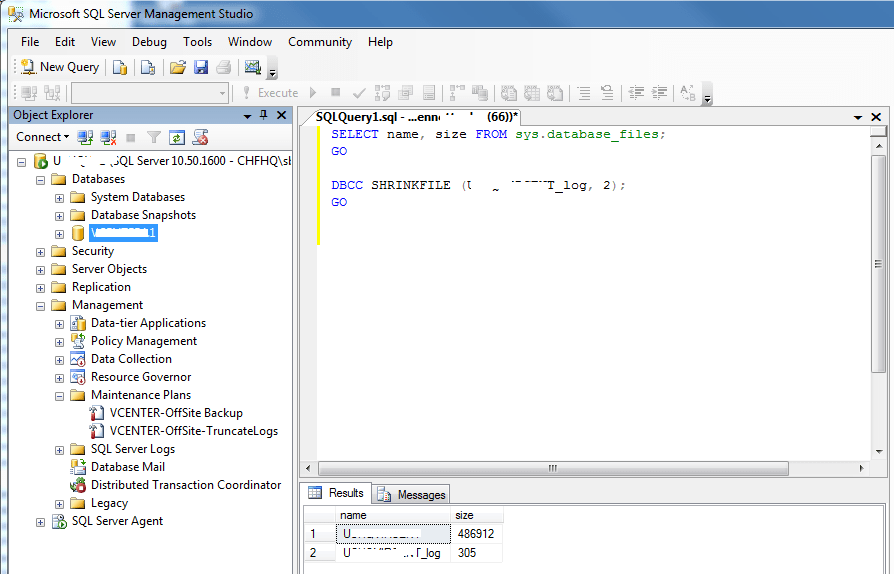Expand the Replication node
The image size is (894, 574).
(x=40, y=288)
